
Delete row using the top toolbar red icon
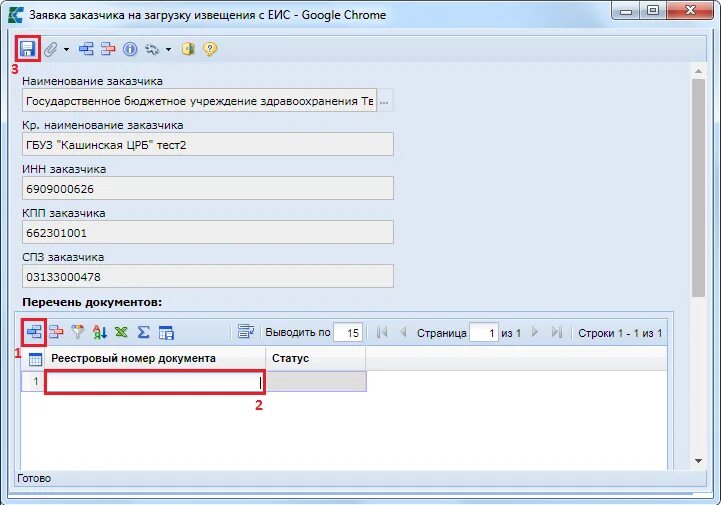pyautogui.click(x=108, y=49)
